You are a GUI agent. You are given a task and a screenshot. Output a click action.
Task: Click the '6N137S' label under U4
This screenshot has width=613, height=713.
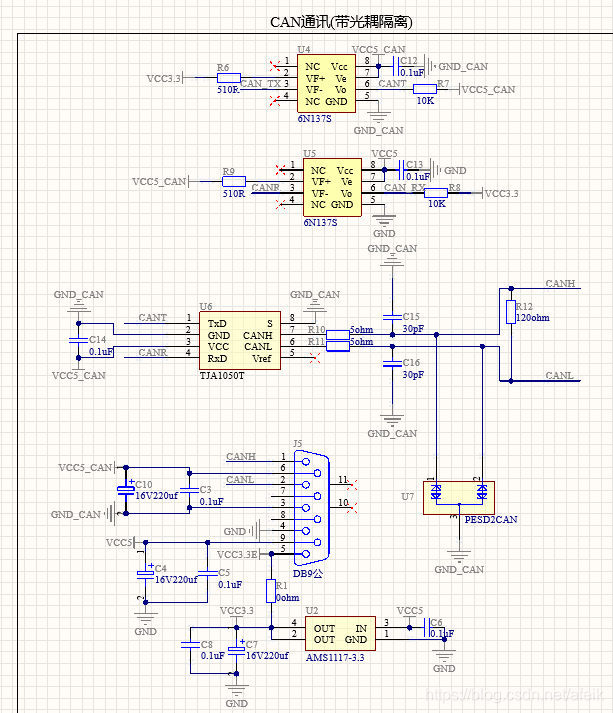(314, 119)
